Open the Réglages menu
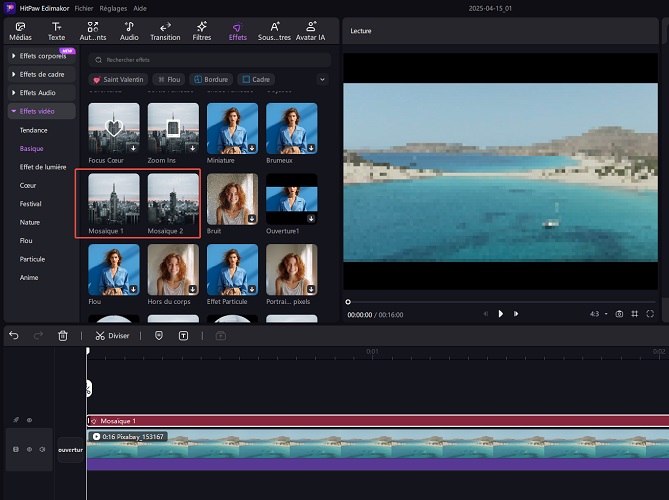Image resolution: width=669 pixels, height=500 pixels. [x=113, y=8]
